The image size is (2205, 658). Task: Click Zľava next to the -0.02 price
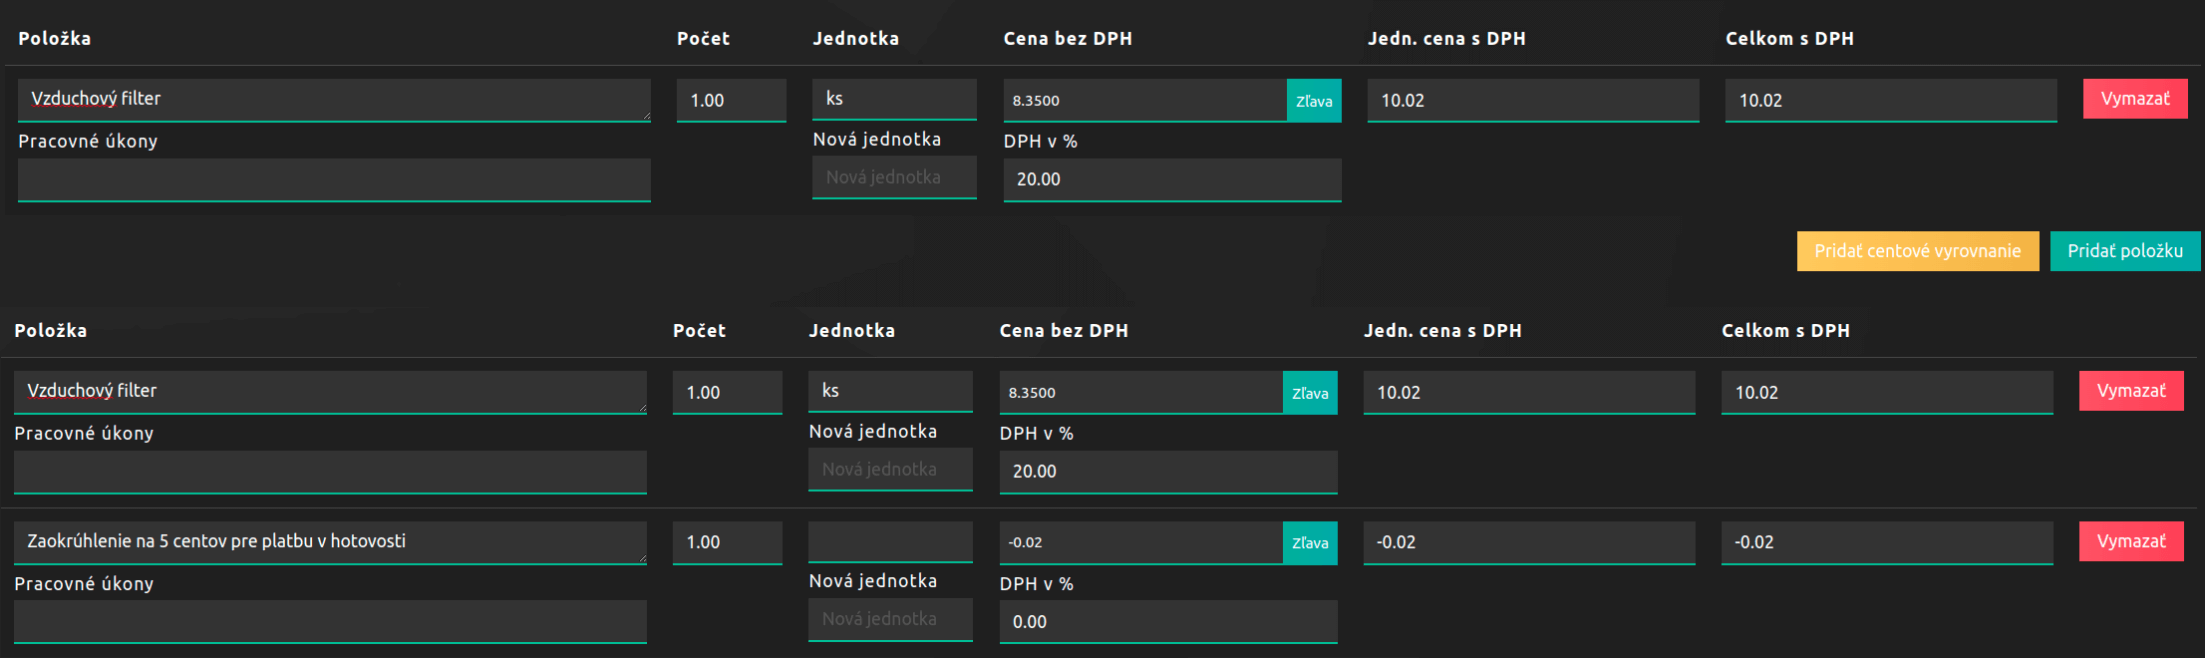[x=1310, y=543]
